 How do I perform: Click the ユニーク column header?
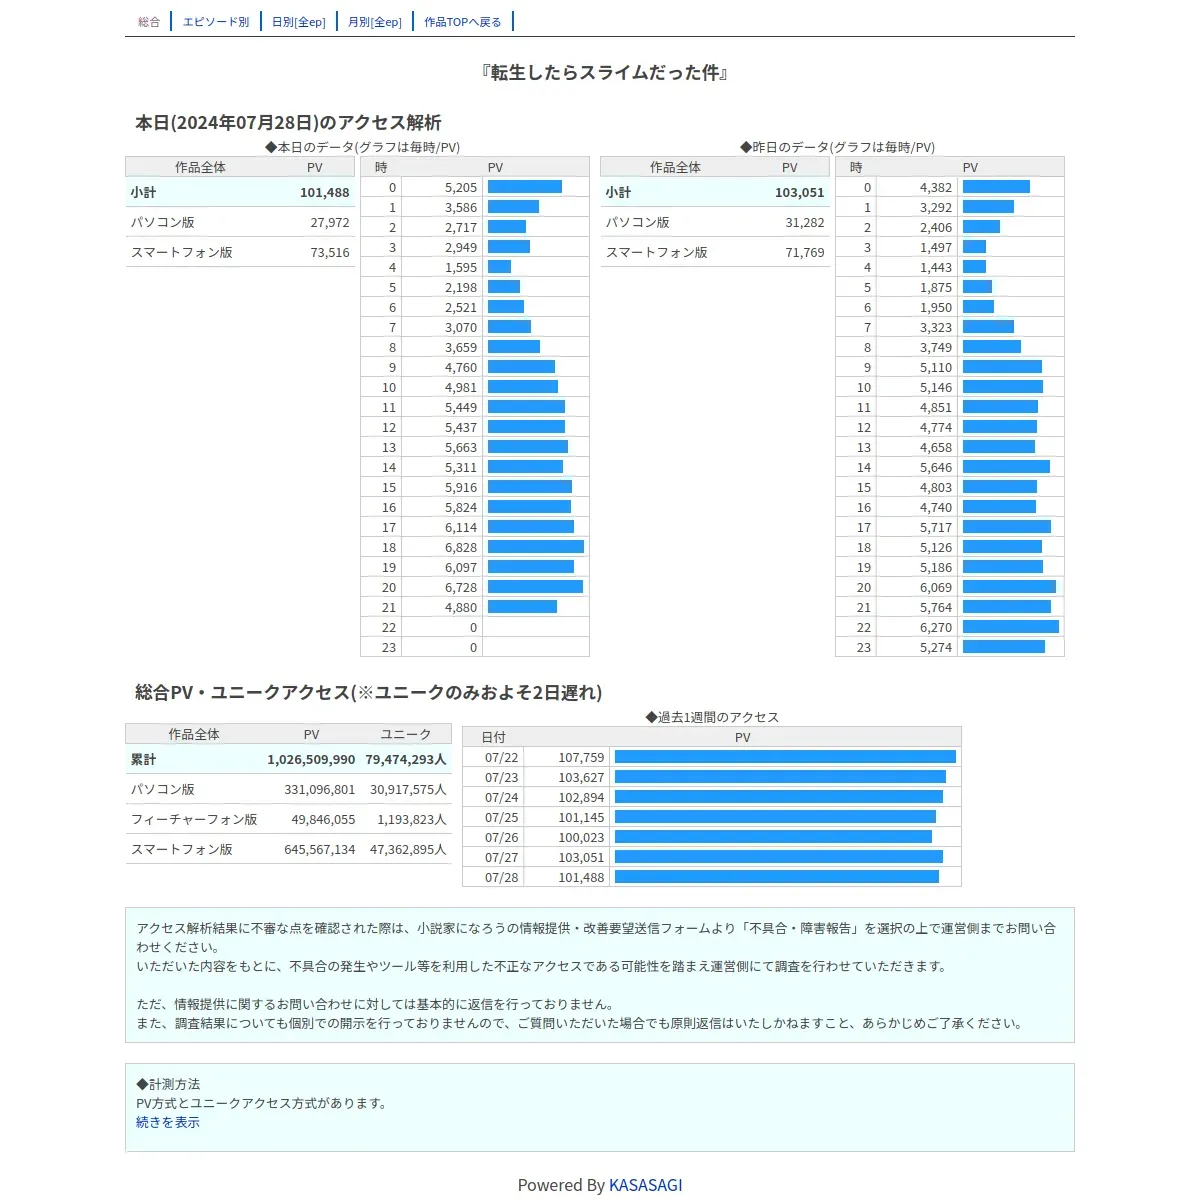pyautogui.click(x=406, y=734)
